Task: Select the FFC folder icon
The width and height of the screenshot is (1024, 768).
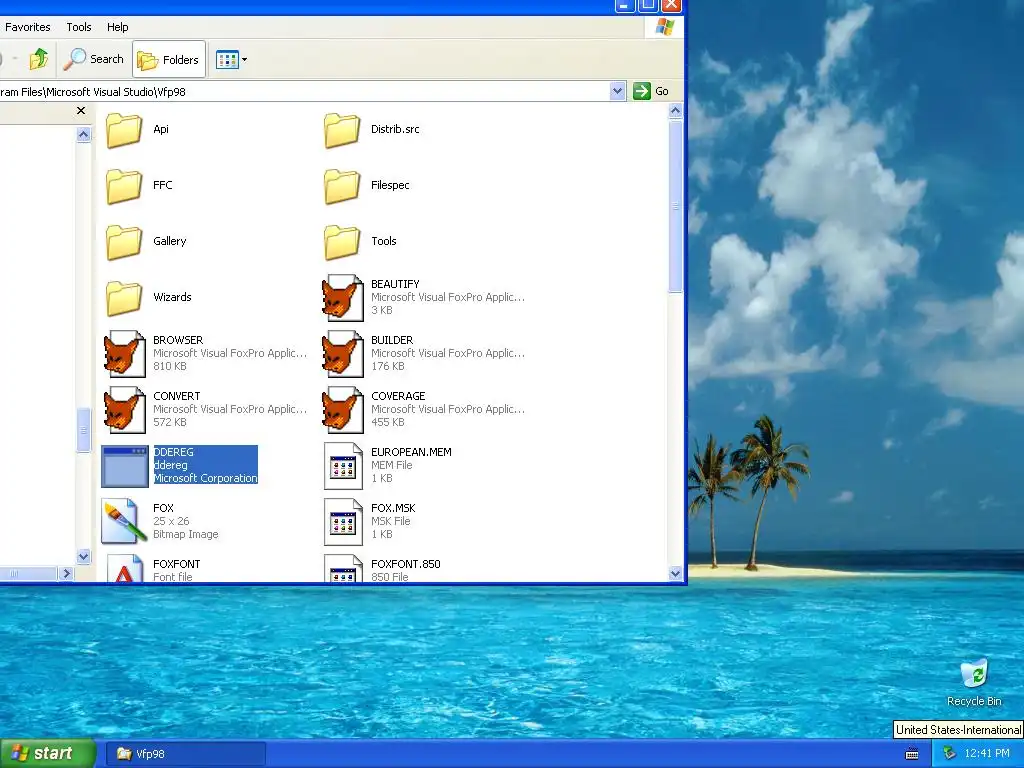Action: pyautogui.click(x=124, y=186)
